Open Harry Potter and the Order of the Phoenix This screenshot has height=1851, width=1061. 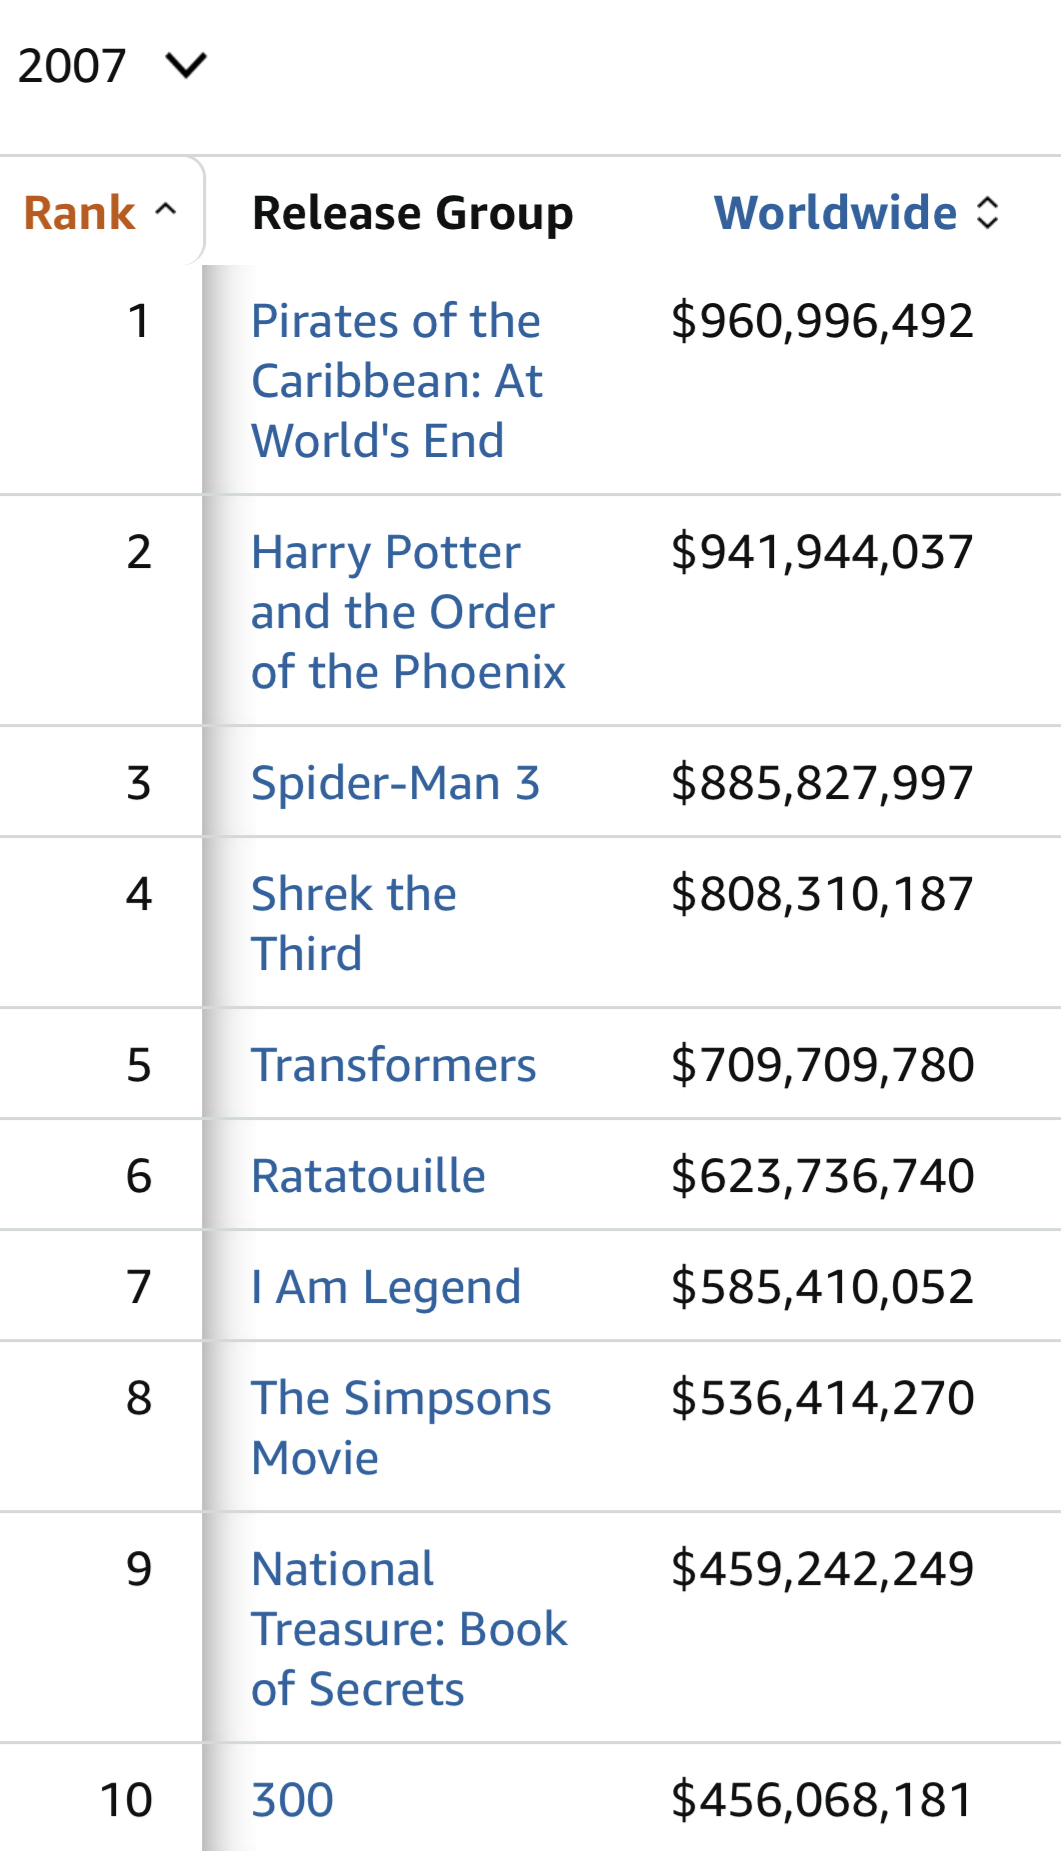[x=407, y=612]
